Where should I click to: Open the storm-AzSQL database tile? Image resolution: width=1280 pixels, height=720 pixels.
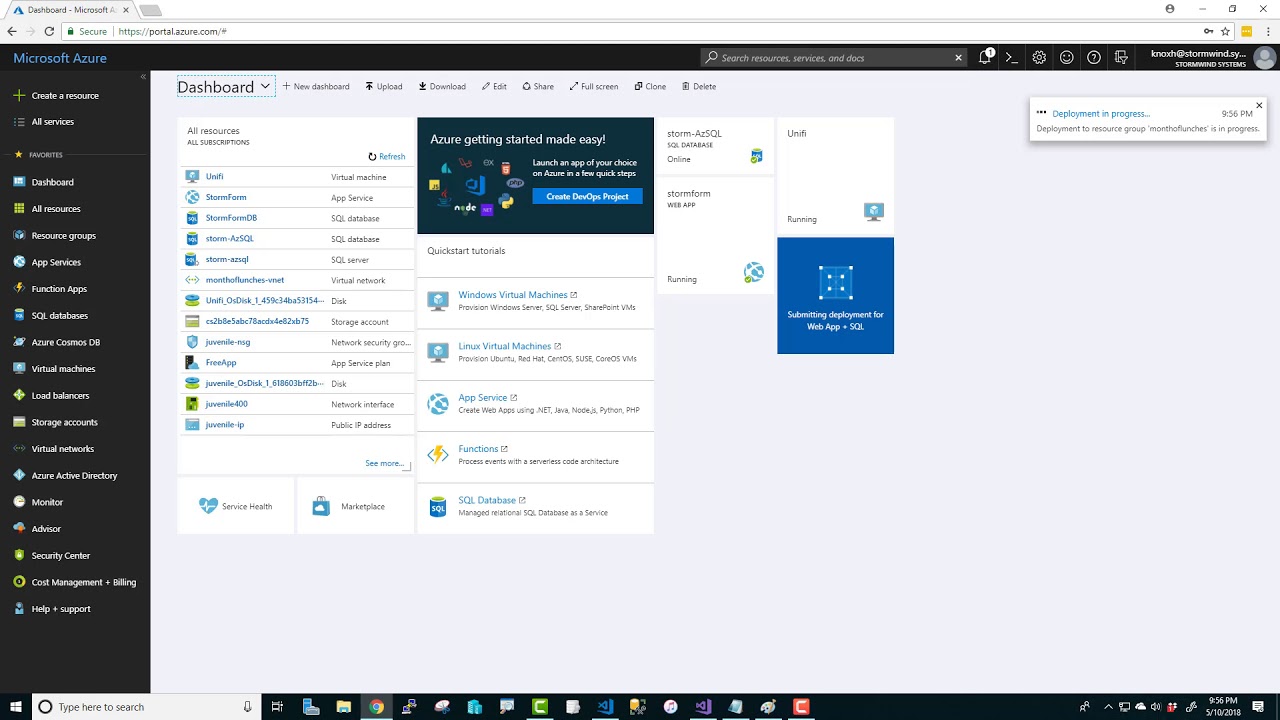714,145
